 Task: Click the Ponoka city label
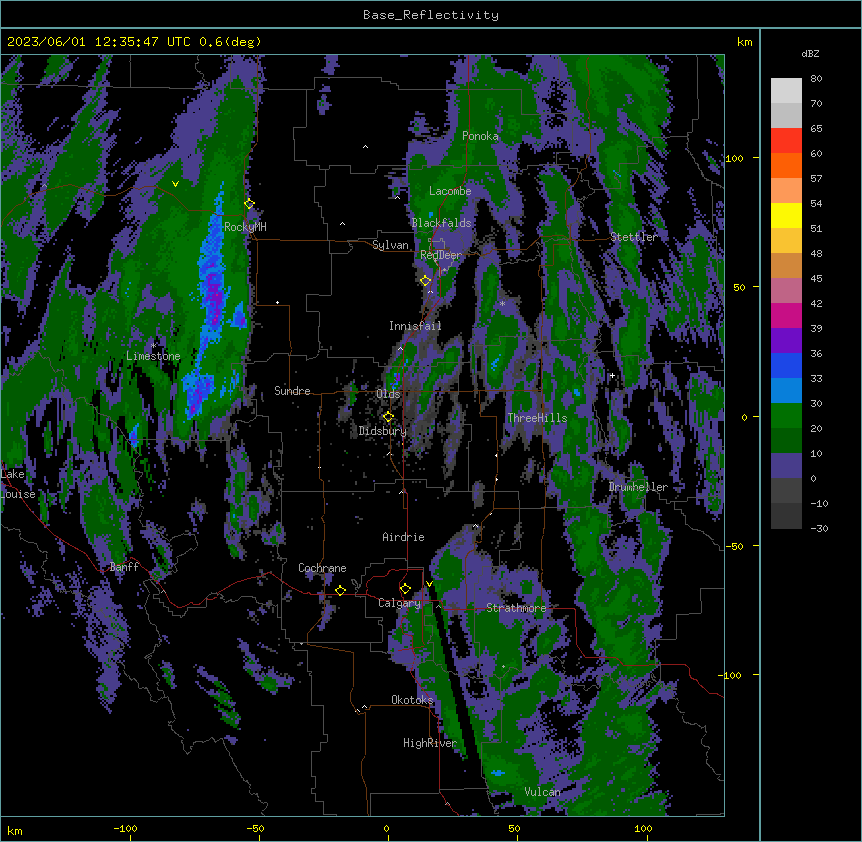pos(480,136)
